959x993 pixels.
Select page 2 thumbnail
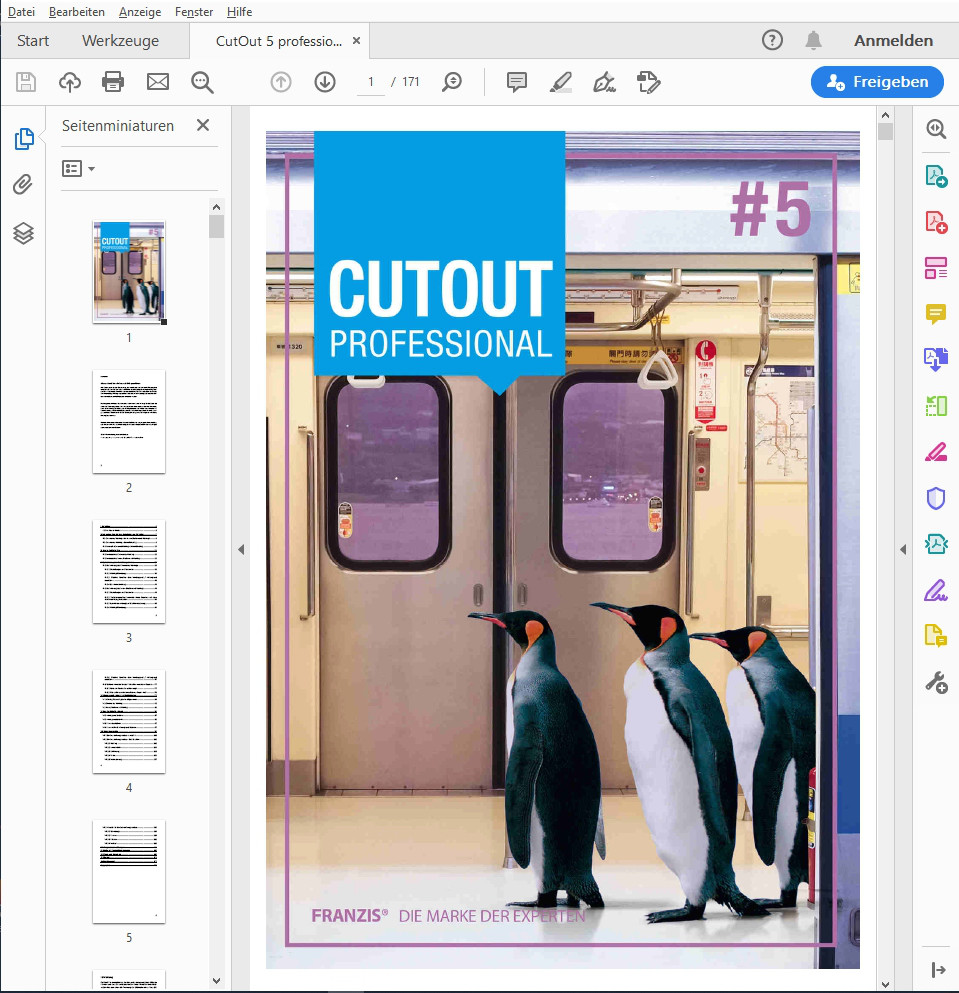[129, 422]
